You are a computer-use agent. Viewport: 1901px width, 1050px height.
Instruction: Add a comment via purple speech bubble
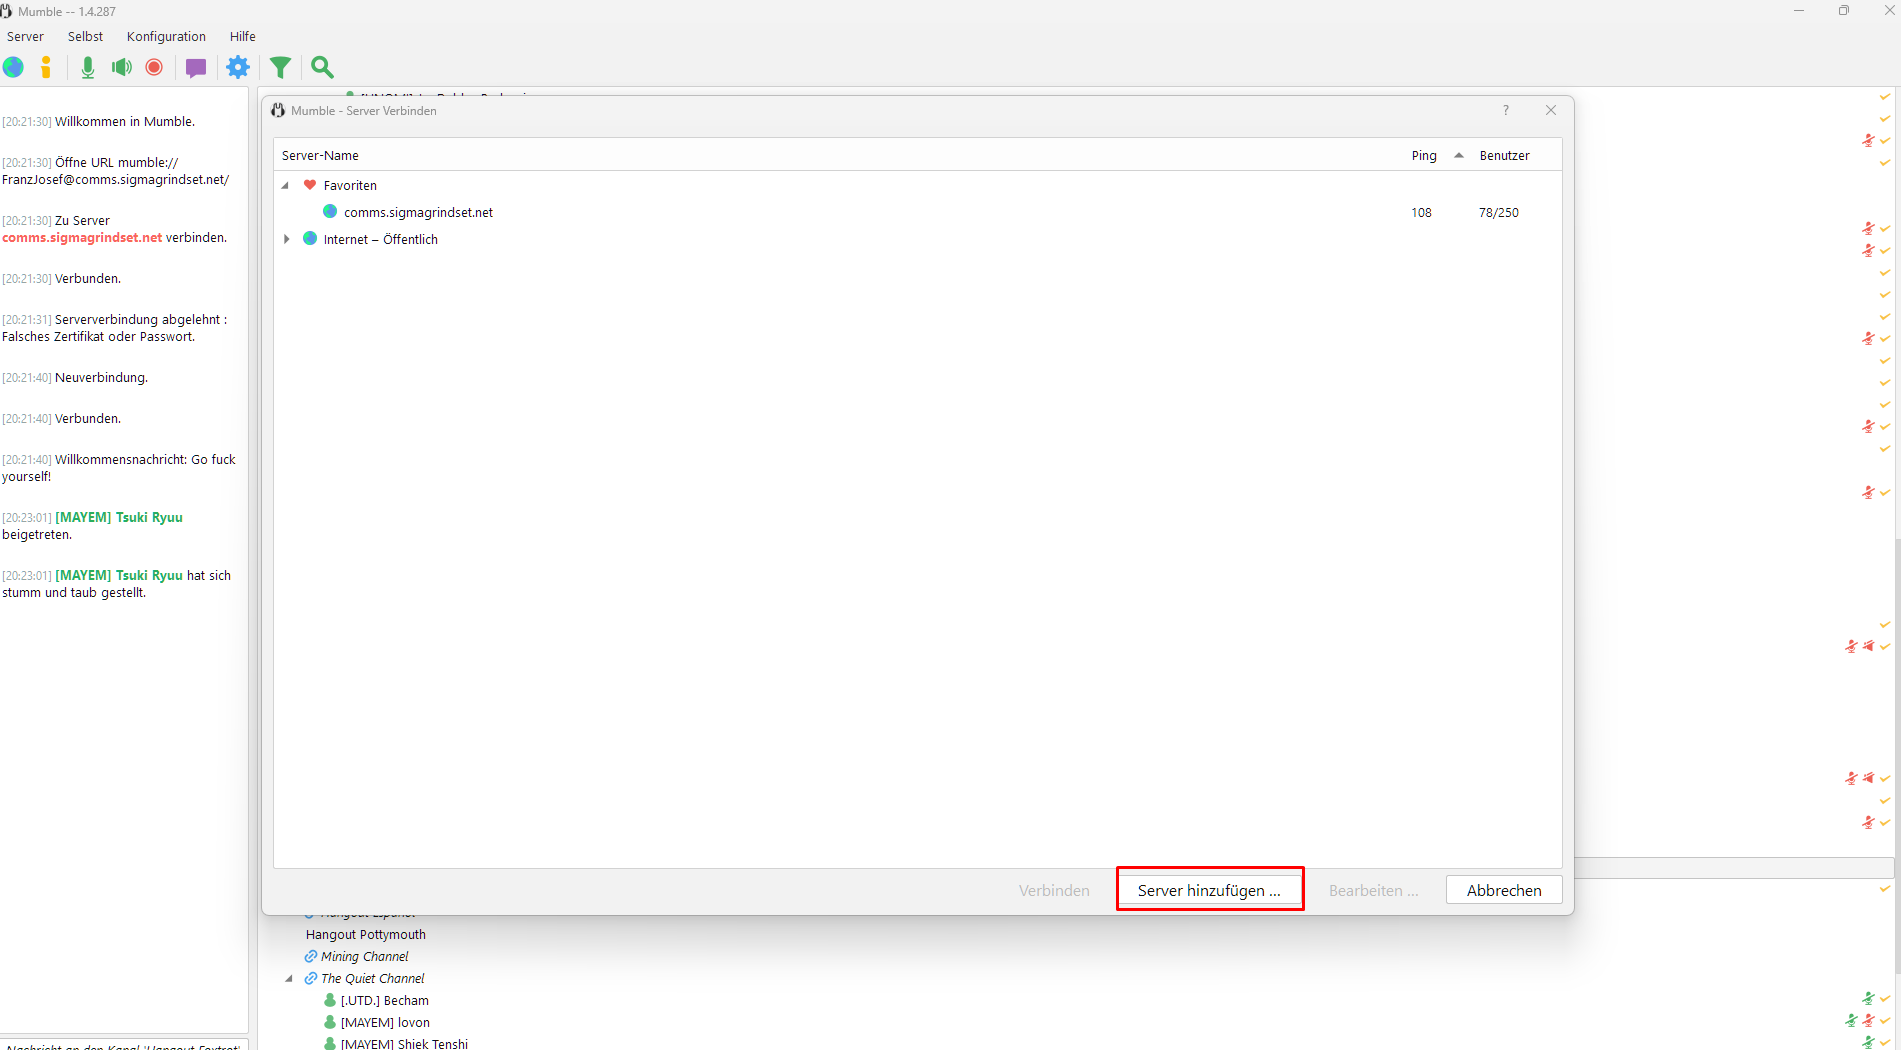click(196, 68)
